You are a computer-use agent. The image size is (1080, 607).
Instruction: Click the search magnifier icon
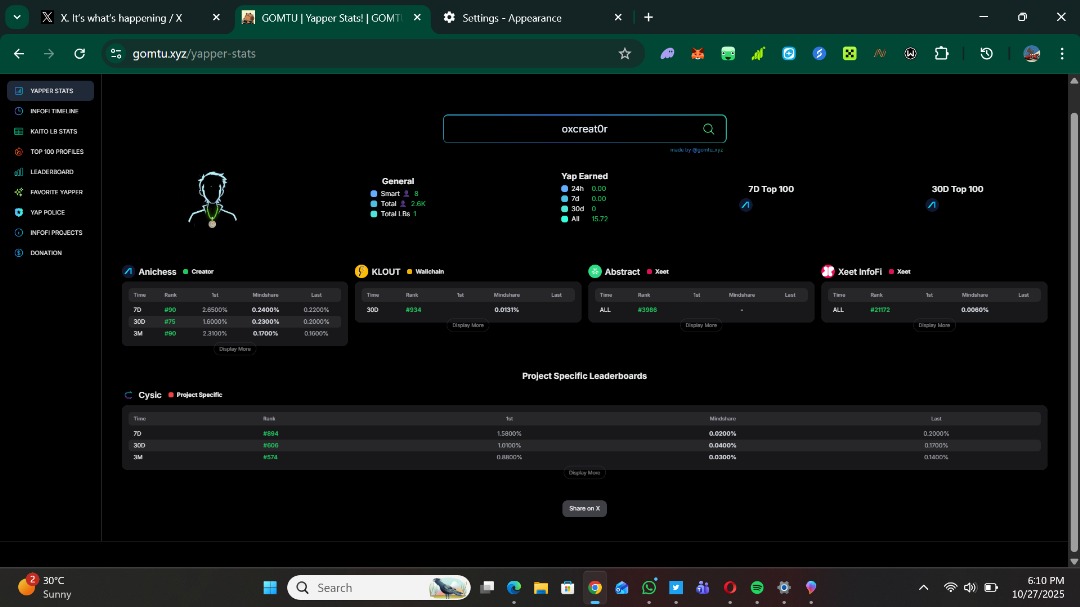[708, 129]
